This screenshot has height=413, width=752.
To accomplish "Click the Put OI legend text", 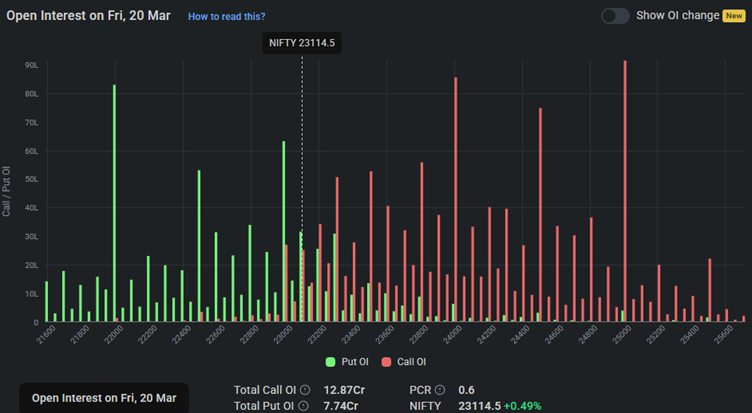I will [354, 362].
